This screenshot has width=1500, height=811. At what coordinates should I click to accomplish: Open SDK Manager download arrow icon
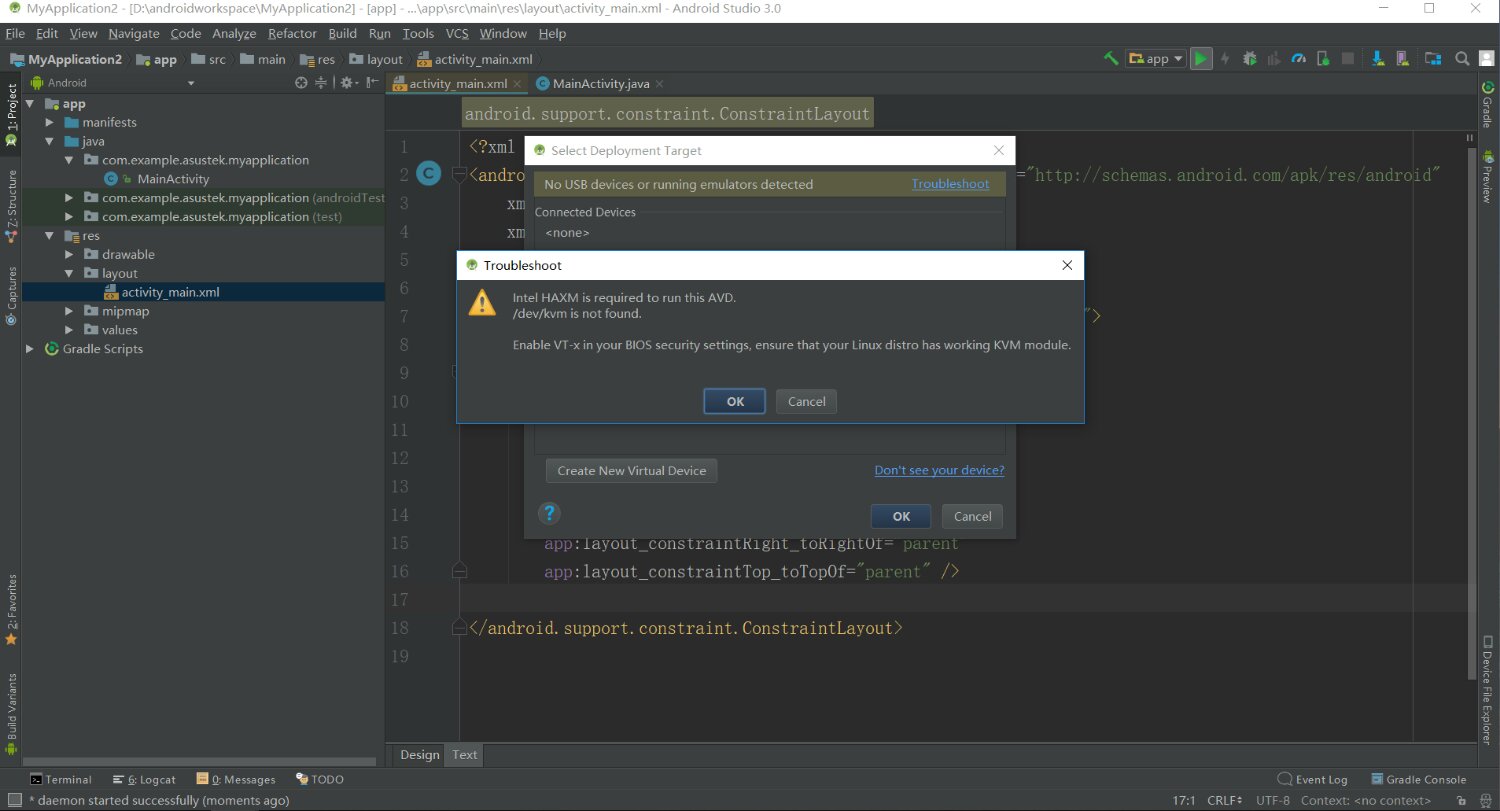tap(1378, 59)
